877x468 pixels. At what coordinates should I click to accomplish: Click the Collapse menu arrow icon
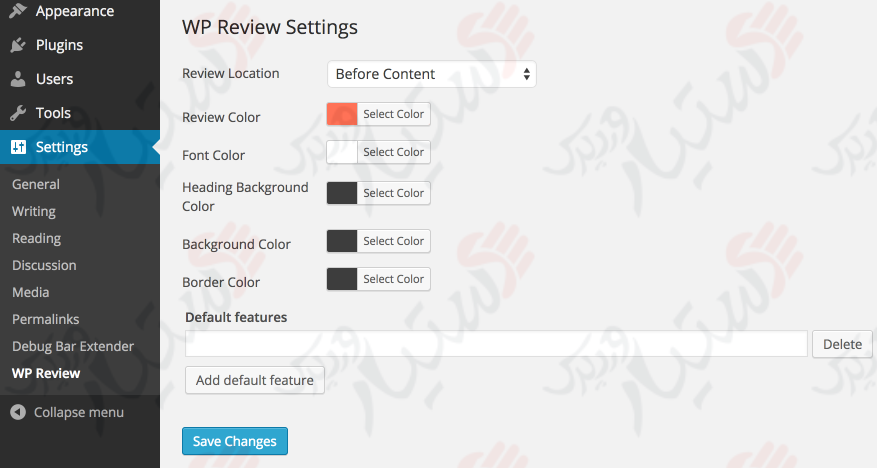tap(18, 412)
